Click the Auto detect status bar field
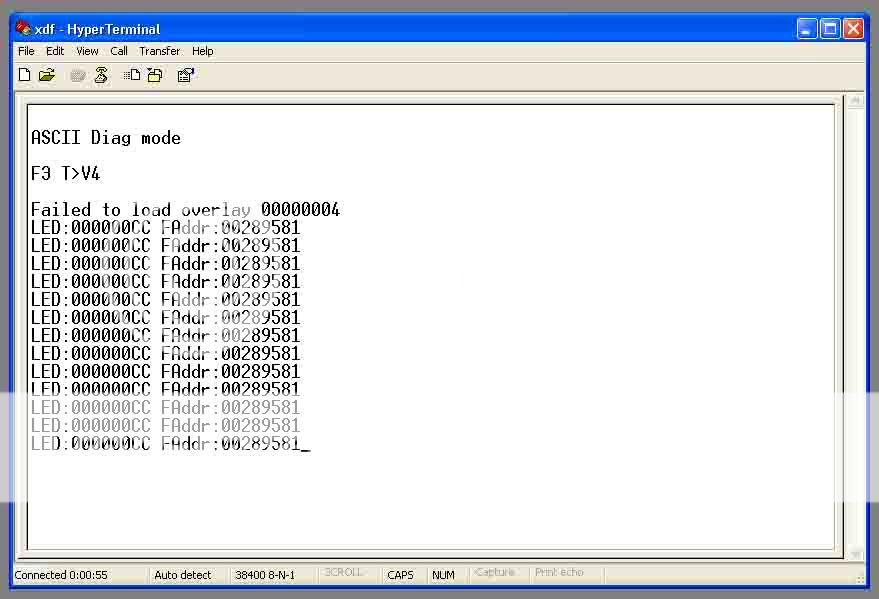The image size is (879, 599). (183, 575)
